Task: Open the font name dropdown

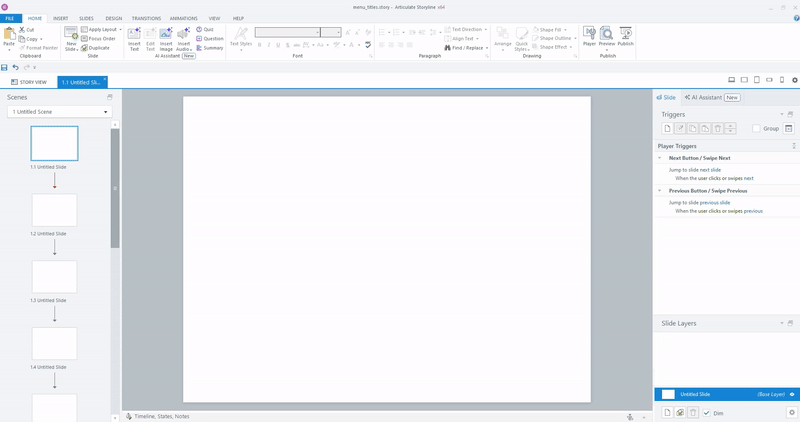Action: click(317, 33)
